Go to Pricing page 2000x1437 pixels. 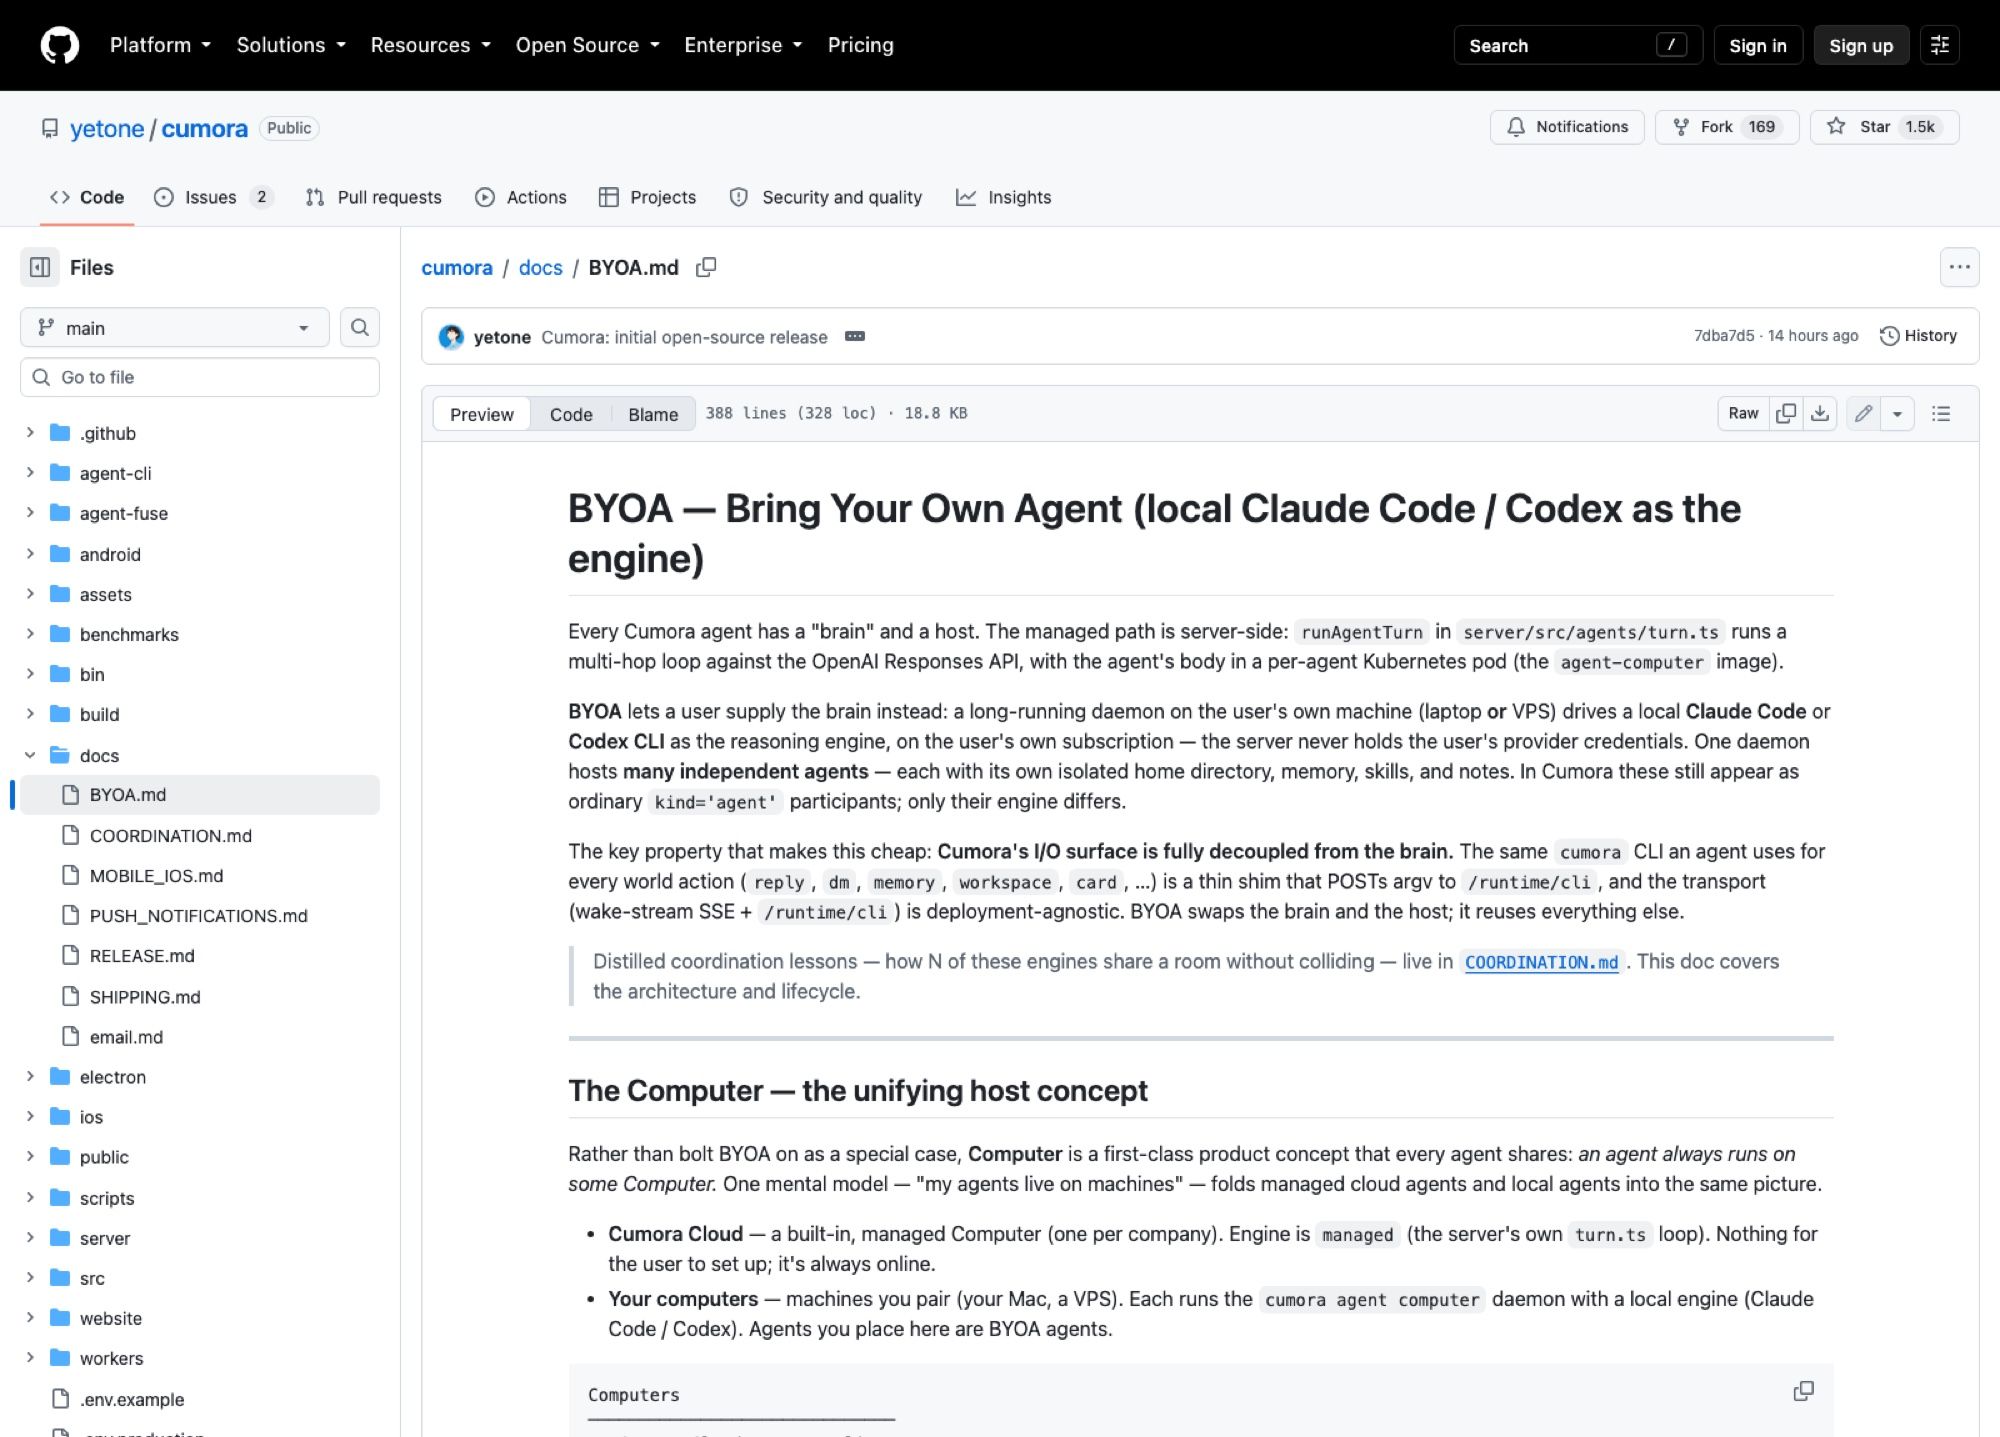pos(860,45)
